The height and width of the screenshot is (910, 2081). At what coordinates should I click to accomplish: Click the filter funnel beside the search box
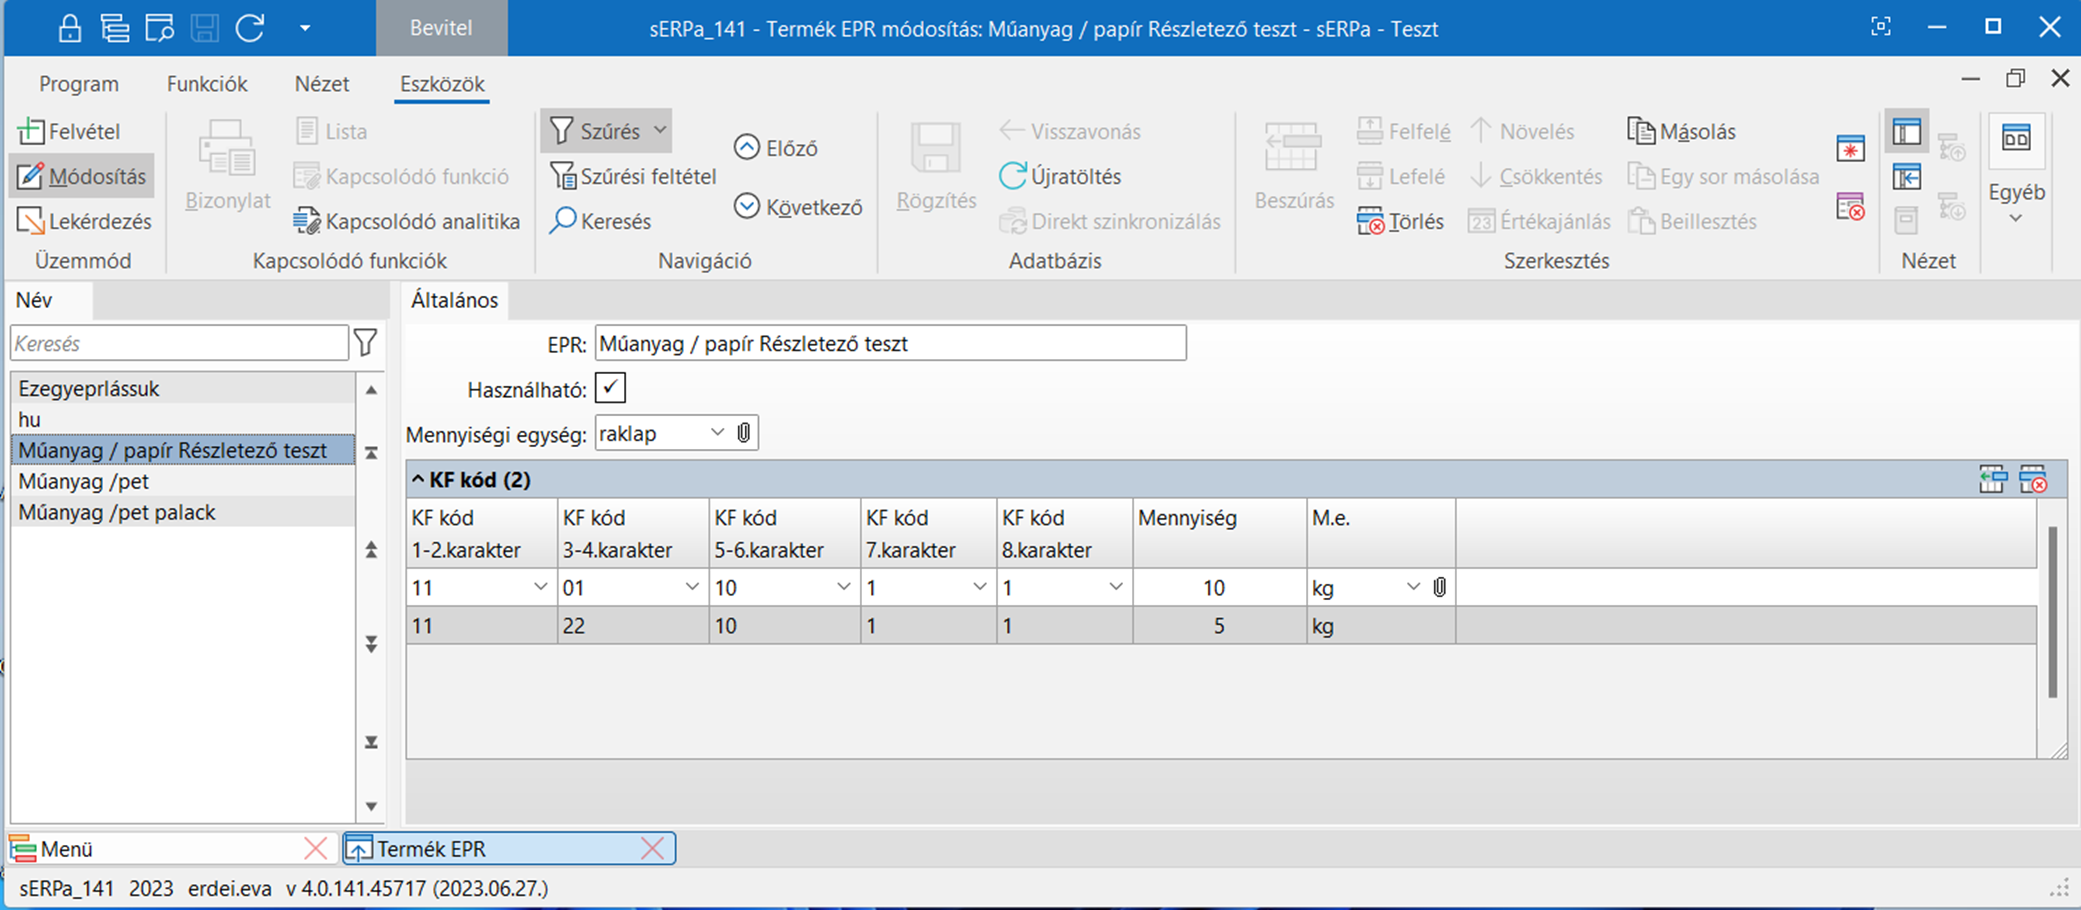coord(366,343)
